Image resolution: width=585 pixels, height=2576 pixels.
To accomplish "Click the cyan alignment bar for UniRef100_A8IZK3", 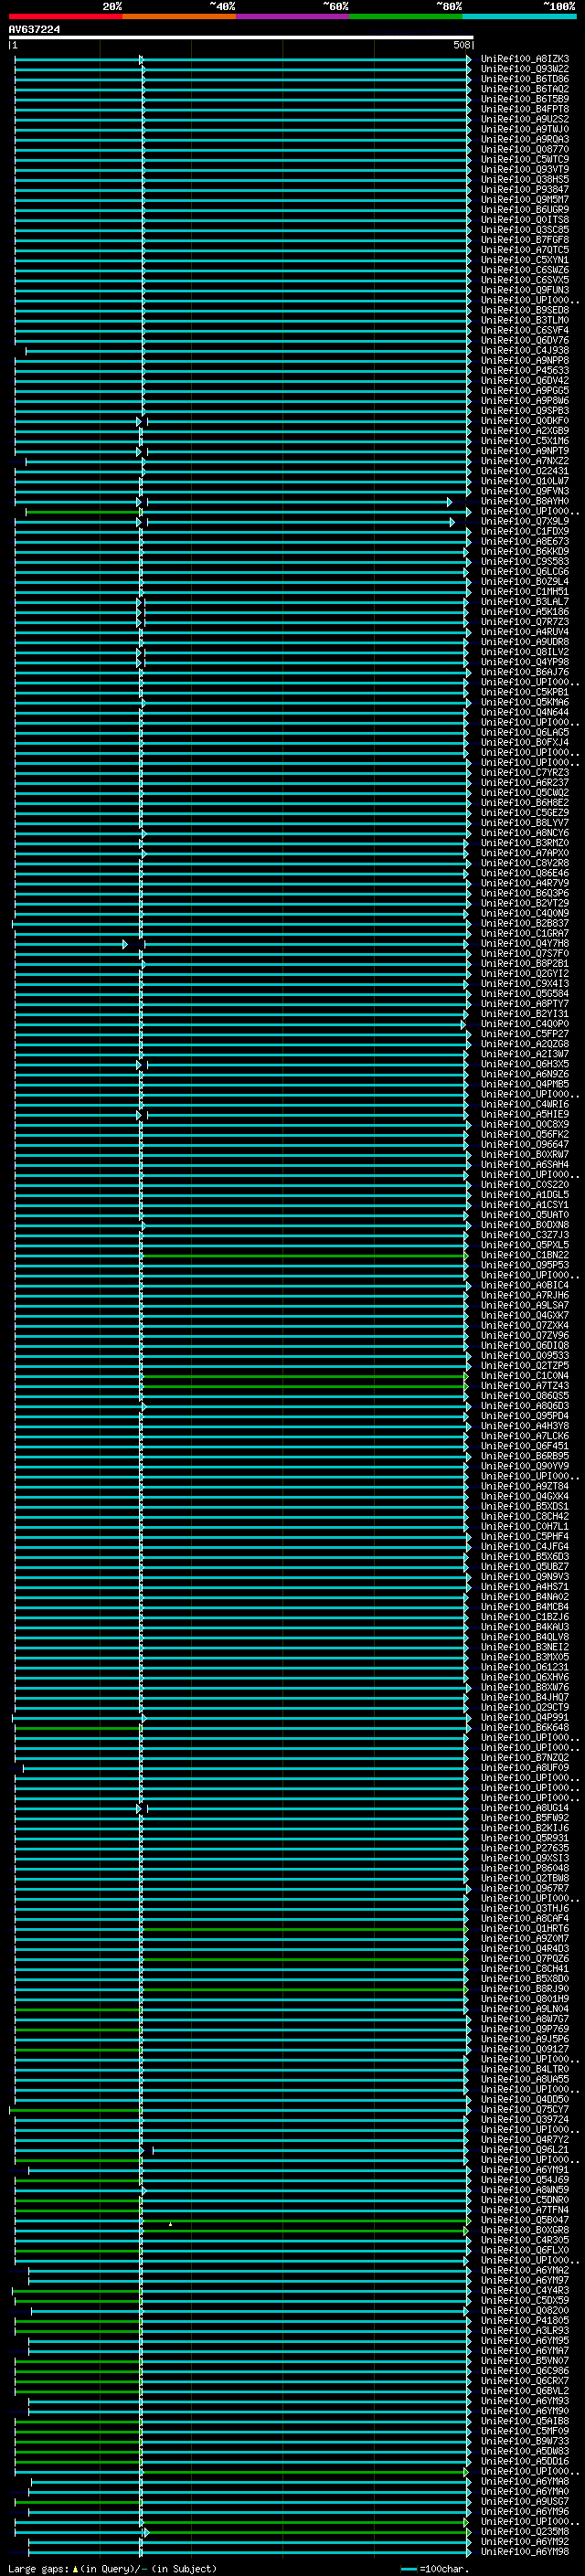I will tap(241, 60).
